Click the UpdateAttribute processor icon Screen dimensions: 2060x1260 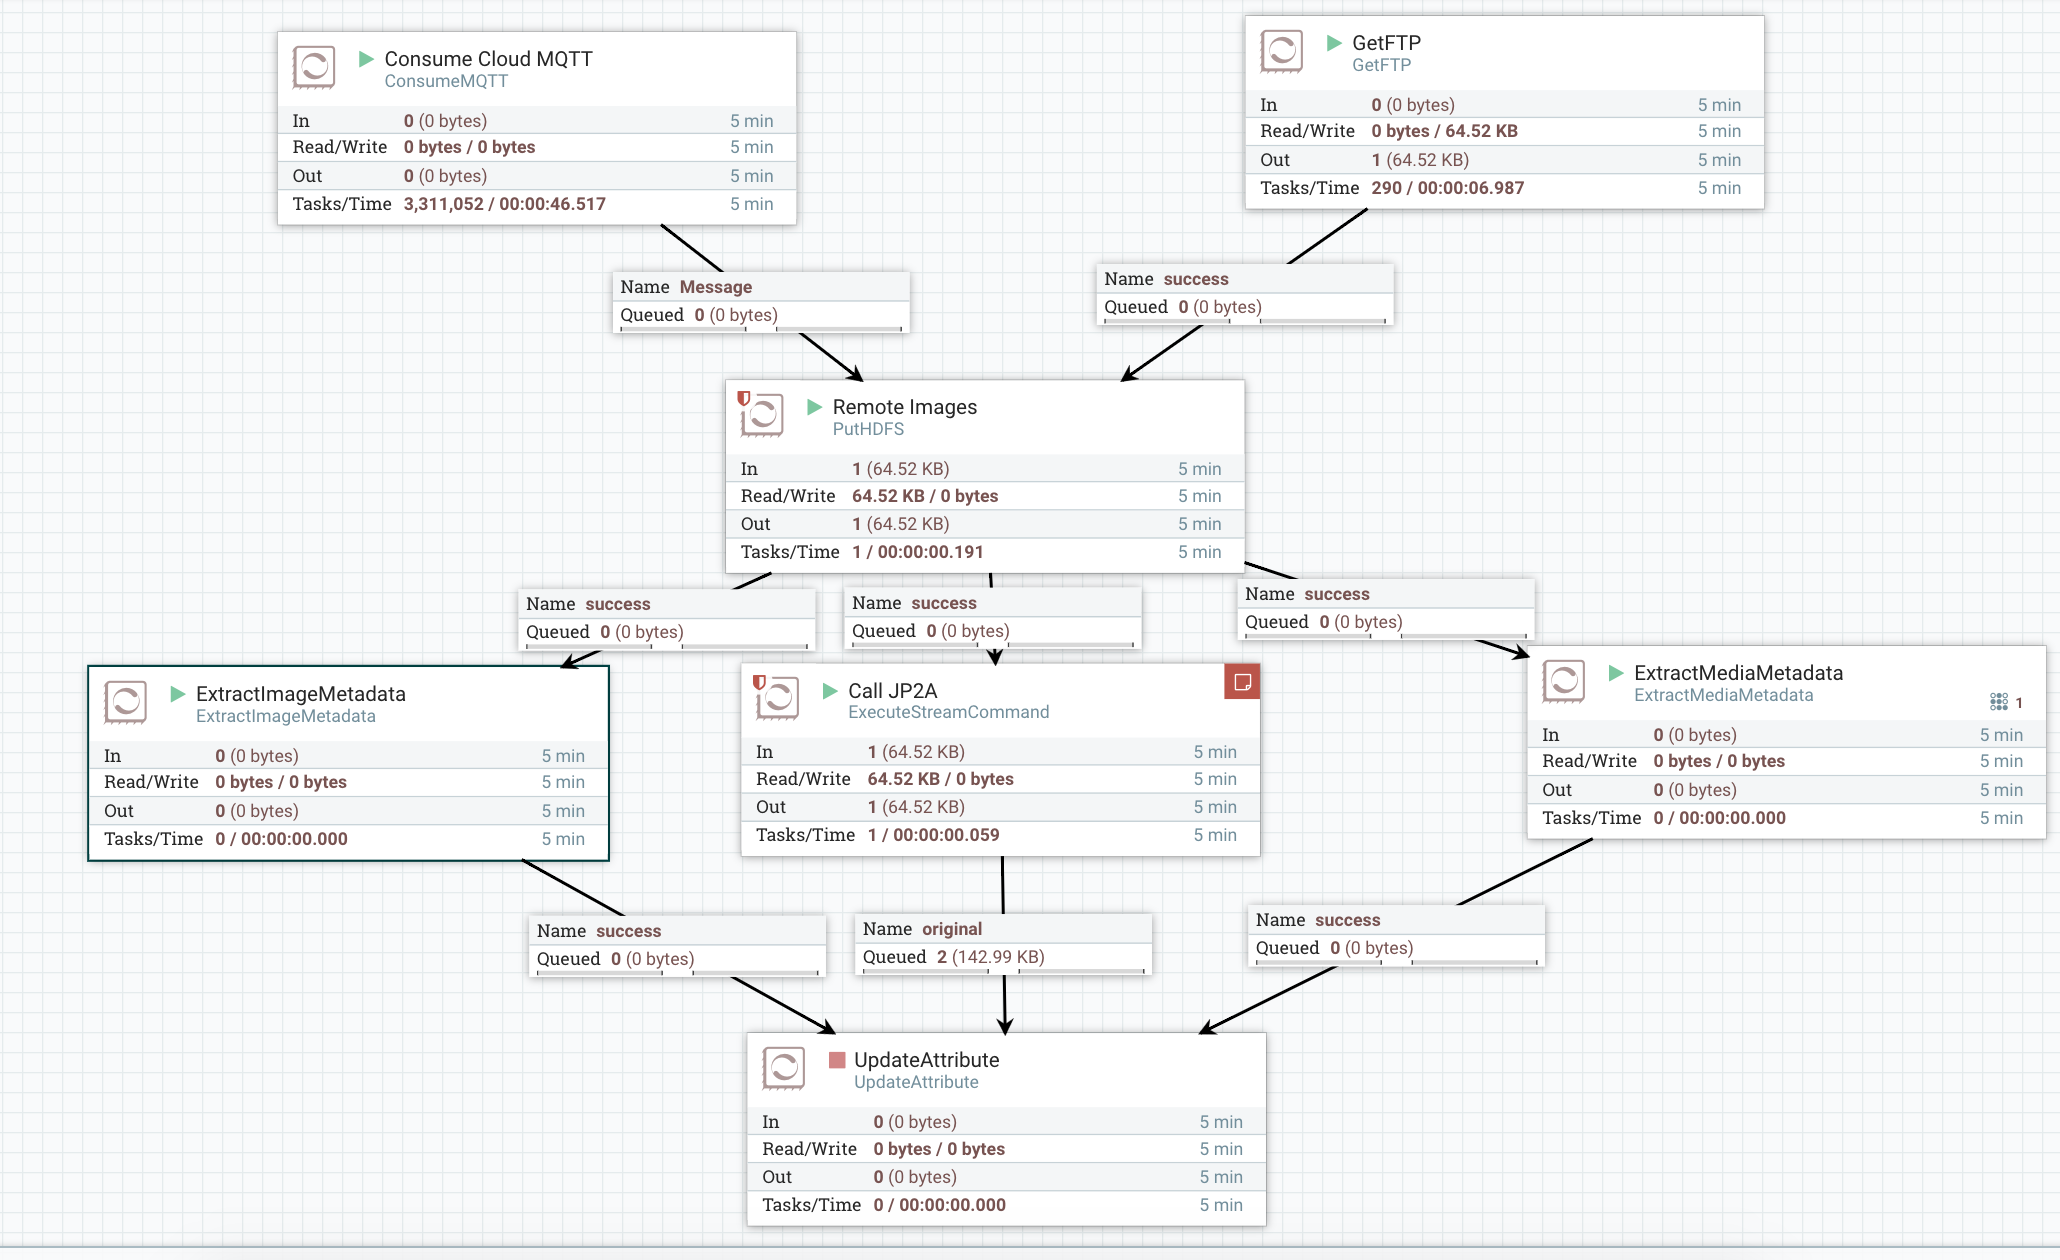783,1068
